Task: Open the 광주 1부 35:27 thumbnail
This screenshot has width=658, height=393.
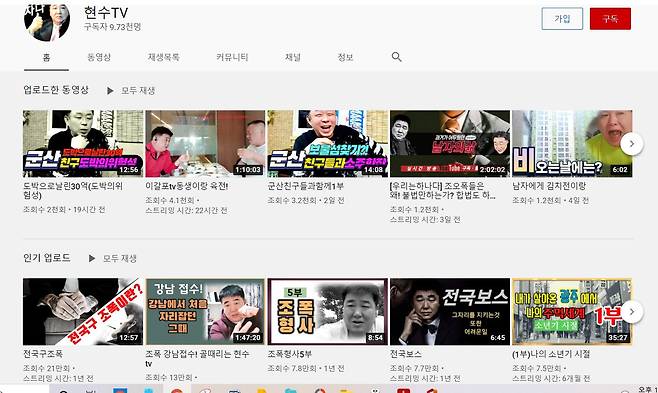Action: (x=572, y=312)
